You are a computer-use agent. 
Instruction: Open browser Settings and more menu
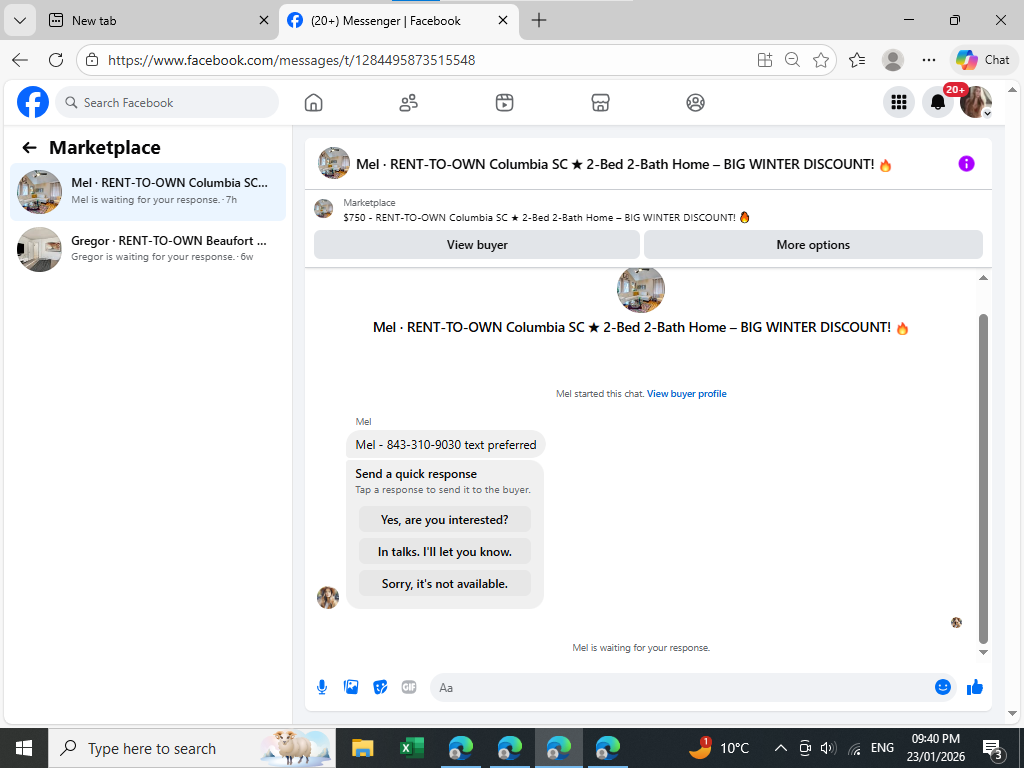pos(929,60)
